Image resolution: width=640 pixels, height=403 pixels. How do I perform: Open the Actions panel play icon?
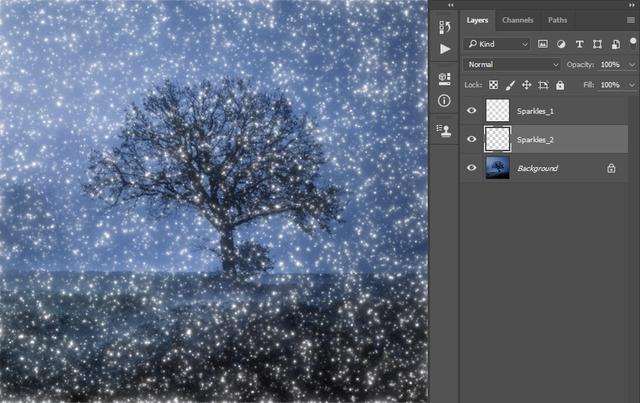445,49
